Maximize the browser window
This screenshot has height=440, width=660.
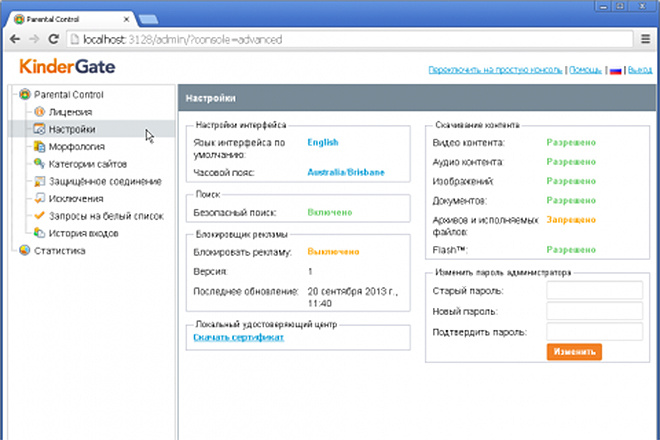click(x=620, y=6)
